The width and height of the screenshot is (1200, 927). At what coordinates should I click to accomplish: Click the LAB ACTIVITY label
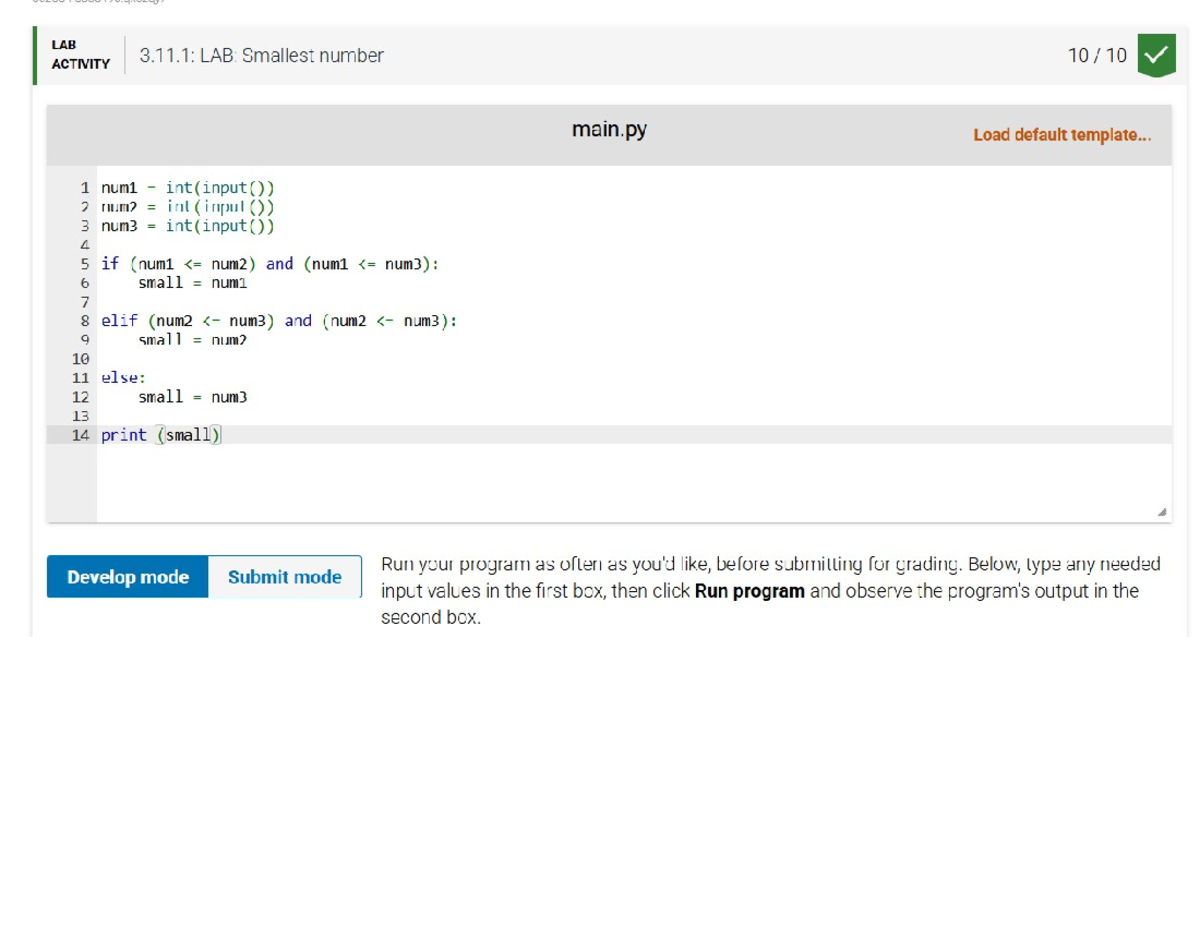coord(81,55)
